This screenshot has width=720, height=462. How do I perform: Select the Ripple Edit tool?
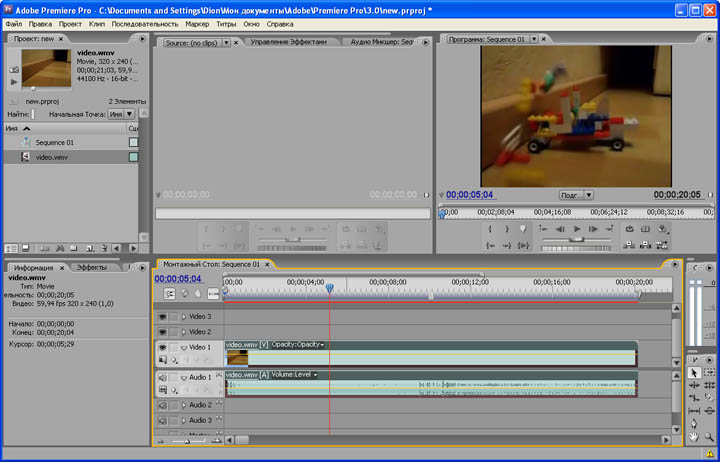(x=694, y=385)
